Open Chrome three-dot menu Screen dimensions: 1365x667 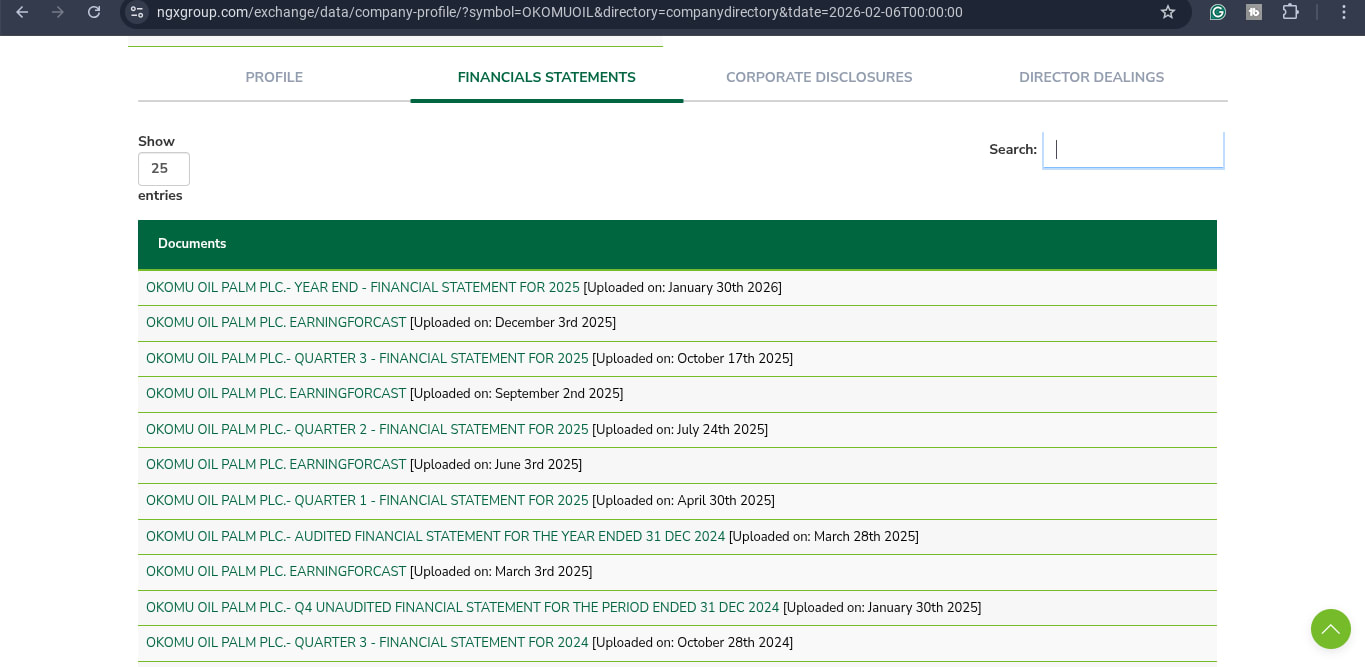click(x=1344, y=12)
